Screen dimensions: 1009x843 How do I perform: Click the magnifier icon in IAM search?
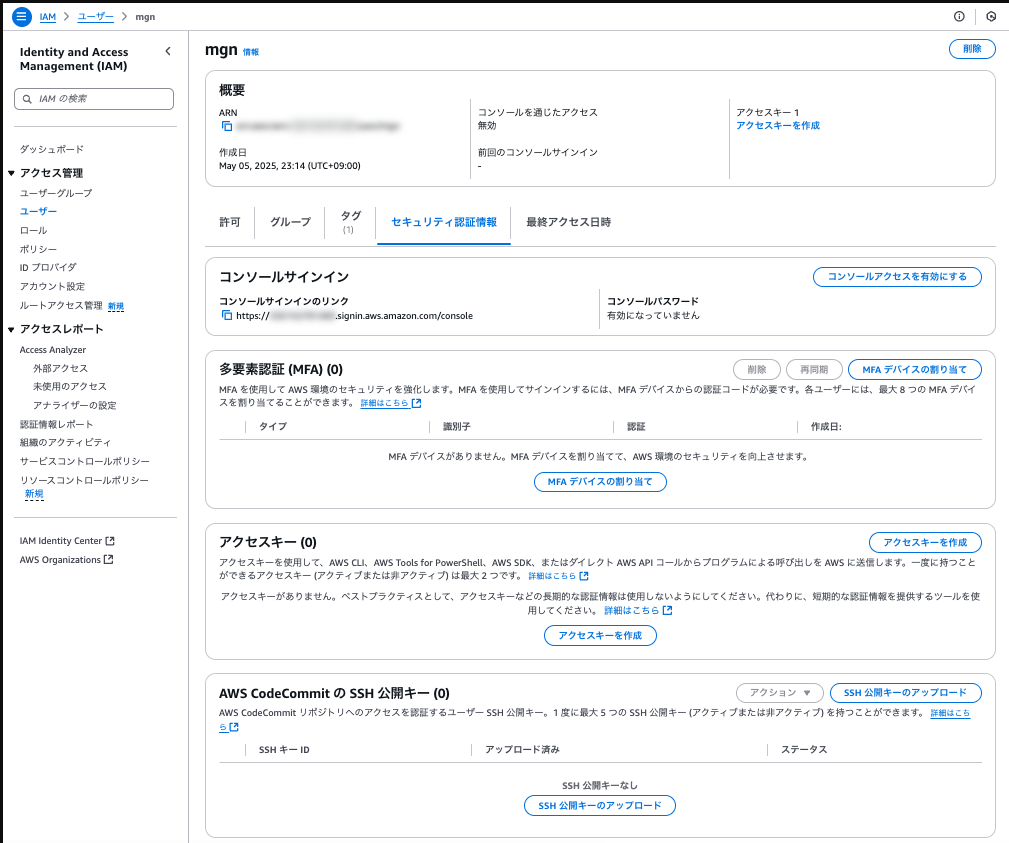click(x=27, y=99)
